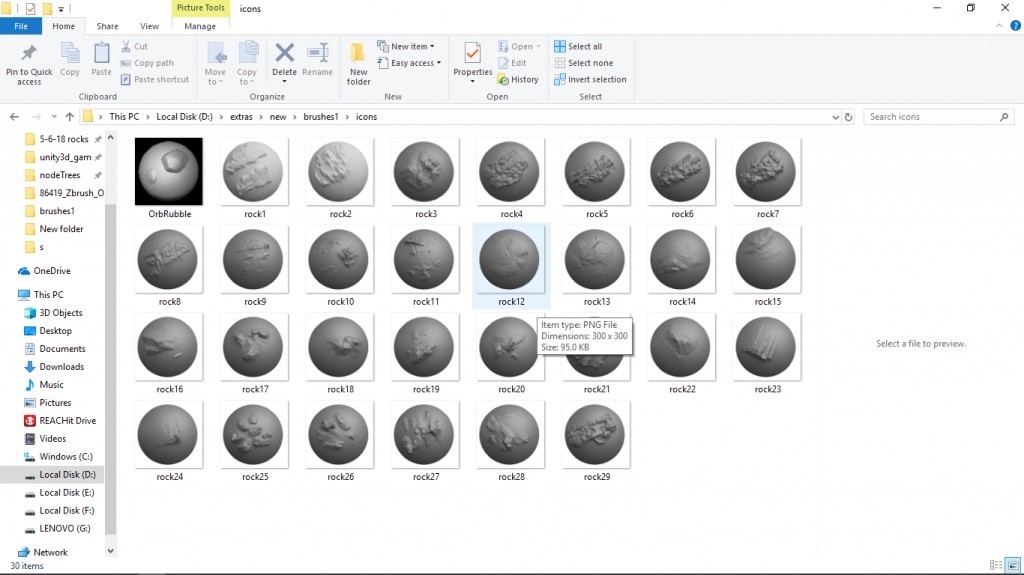1024x575 pixels.
Task: Click the Delete icon in Organize group
Action: tap(284, 54)
